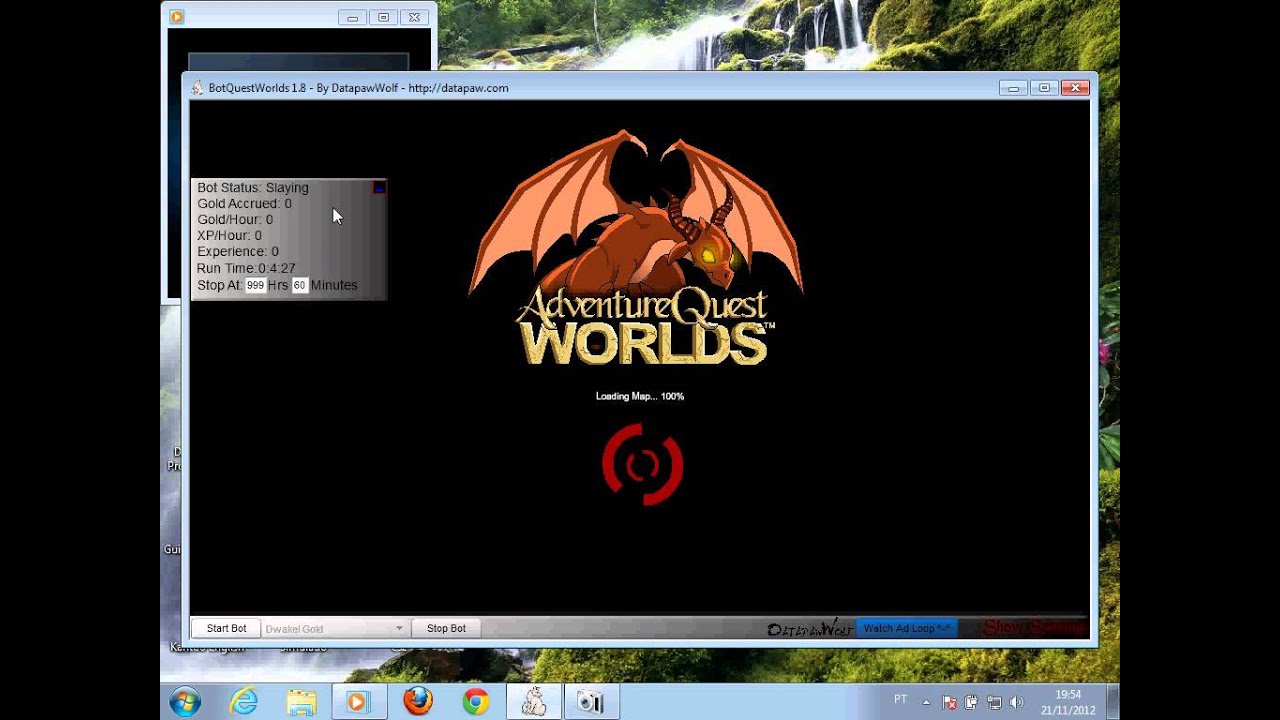Click the Action Center flag tray icon

(x=949, y=702)
